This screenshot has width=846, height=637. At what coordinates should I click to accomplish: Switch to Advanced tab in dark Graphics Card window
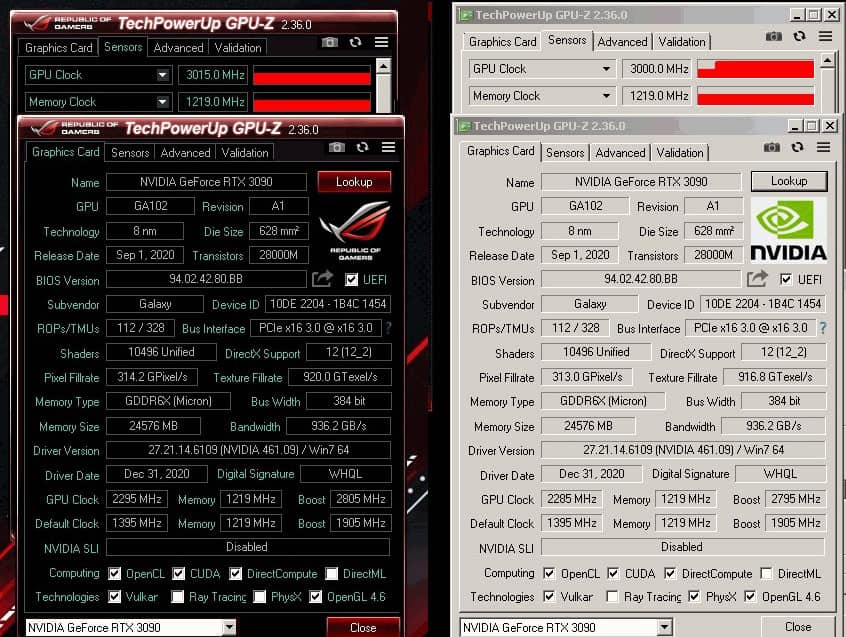coord(185,153)
